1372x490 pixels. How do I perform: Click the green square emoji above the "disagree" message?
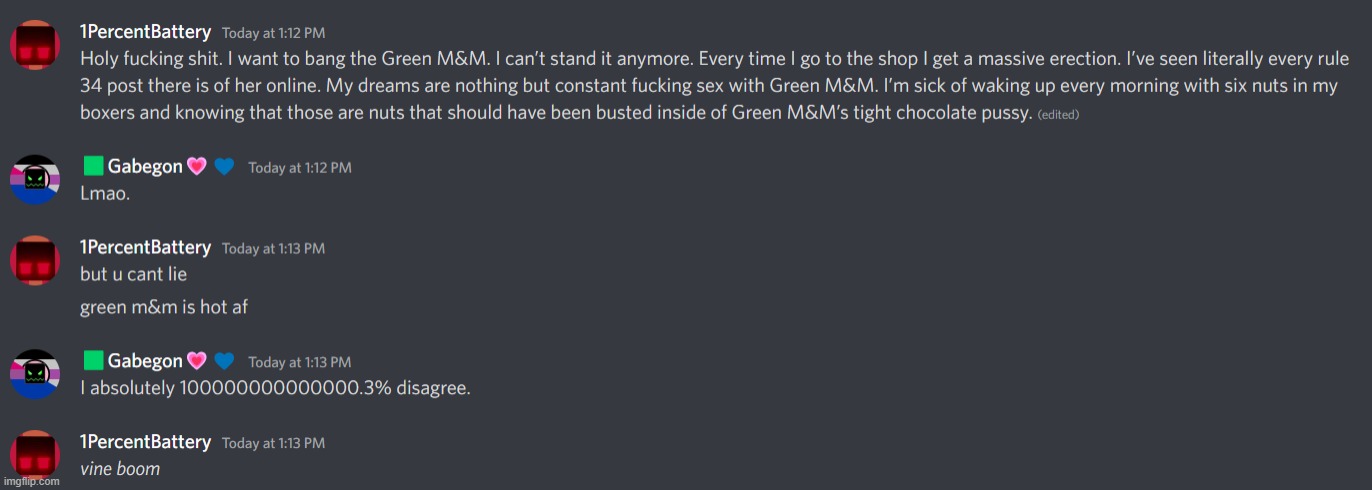(93, 361)
